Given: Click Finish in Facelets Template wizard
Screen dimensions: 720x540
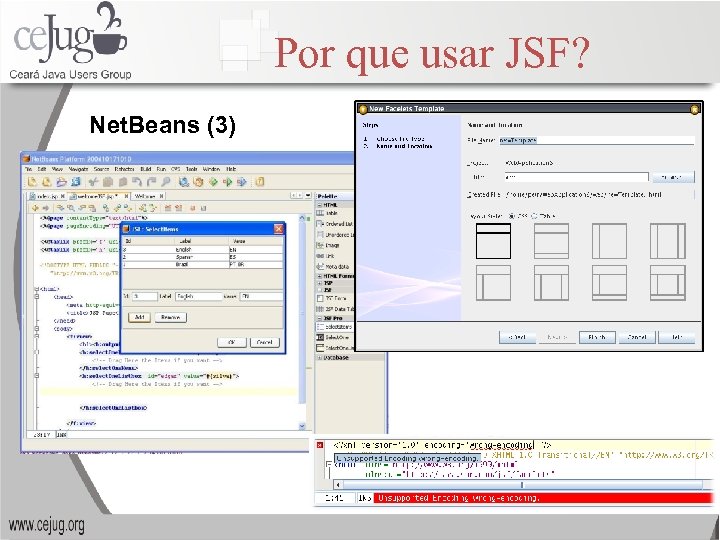Looking at the screenshot, I should click(x=596, y=337).
